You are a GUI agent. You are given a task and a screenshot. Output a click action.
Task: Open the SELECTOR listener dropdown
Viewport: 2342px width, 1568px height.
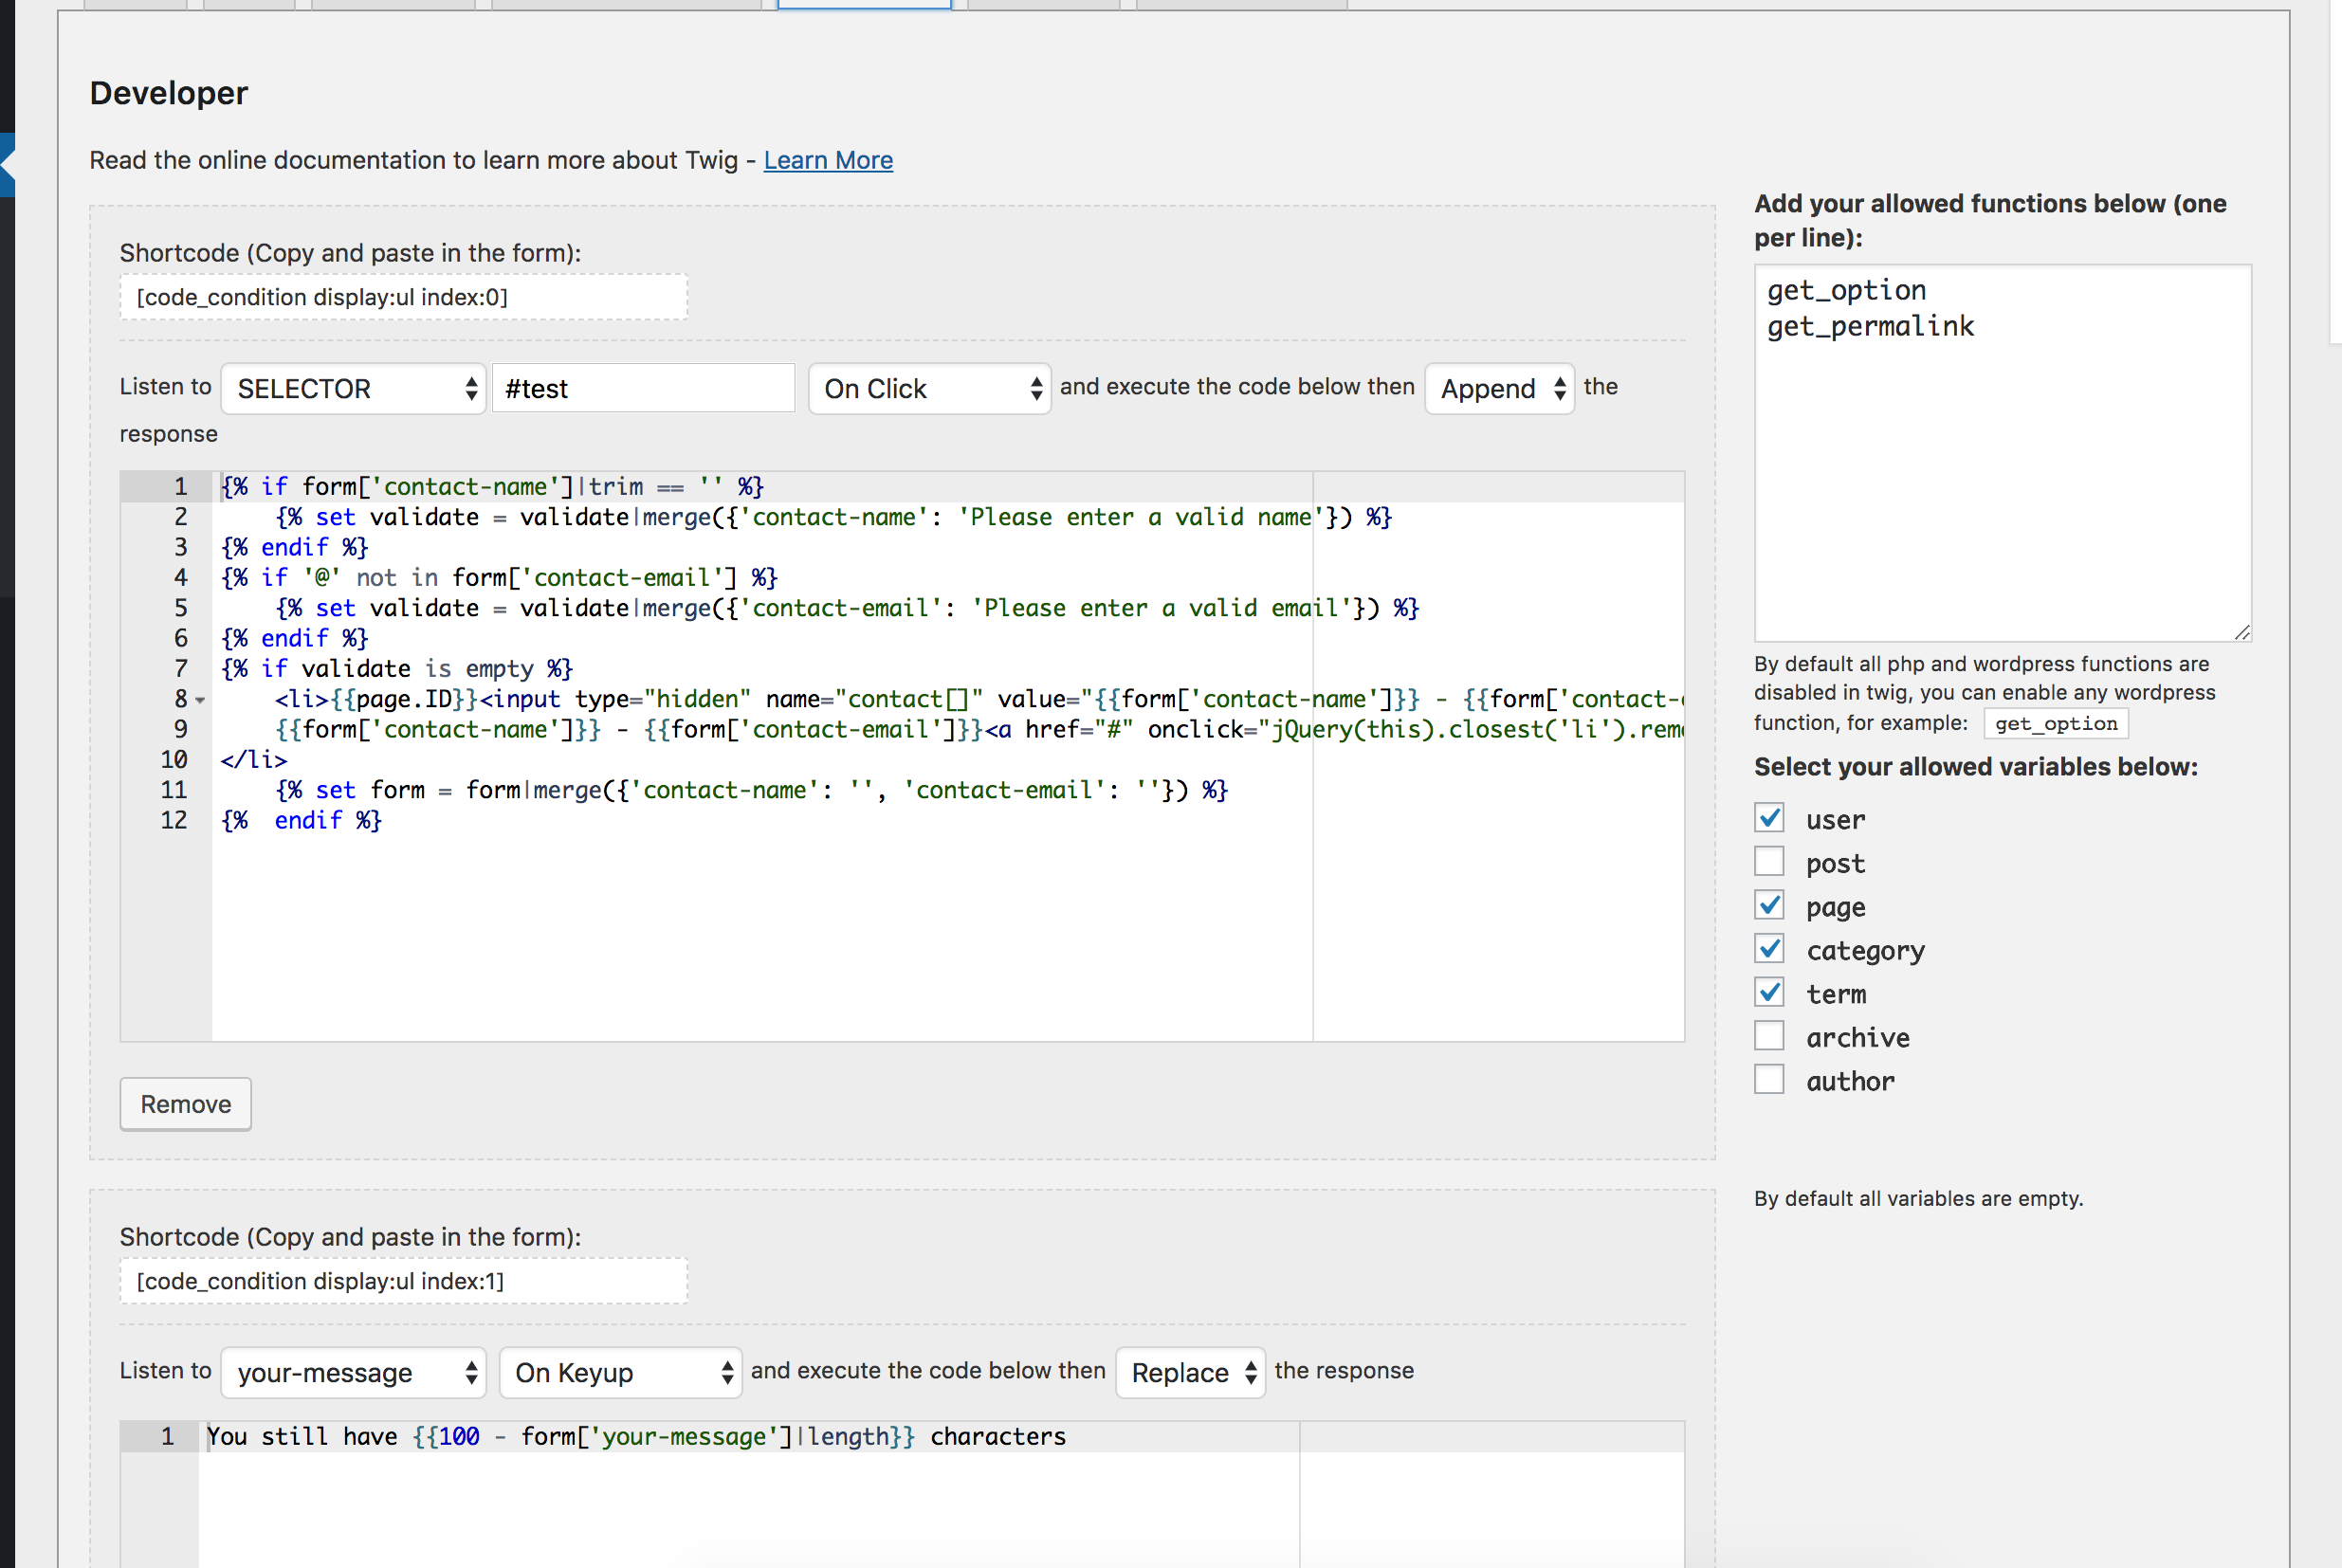pos(352,388)
